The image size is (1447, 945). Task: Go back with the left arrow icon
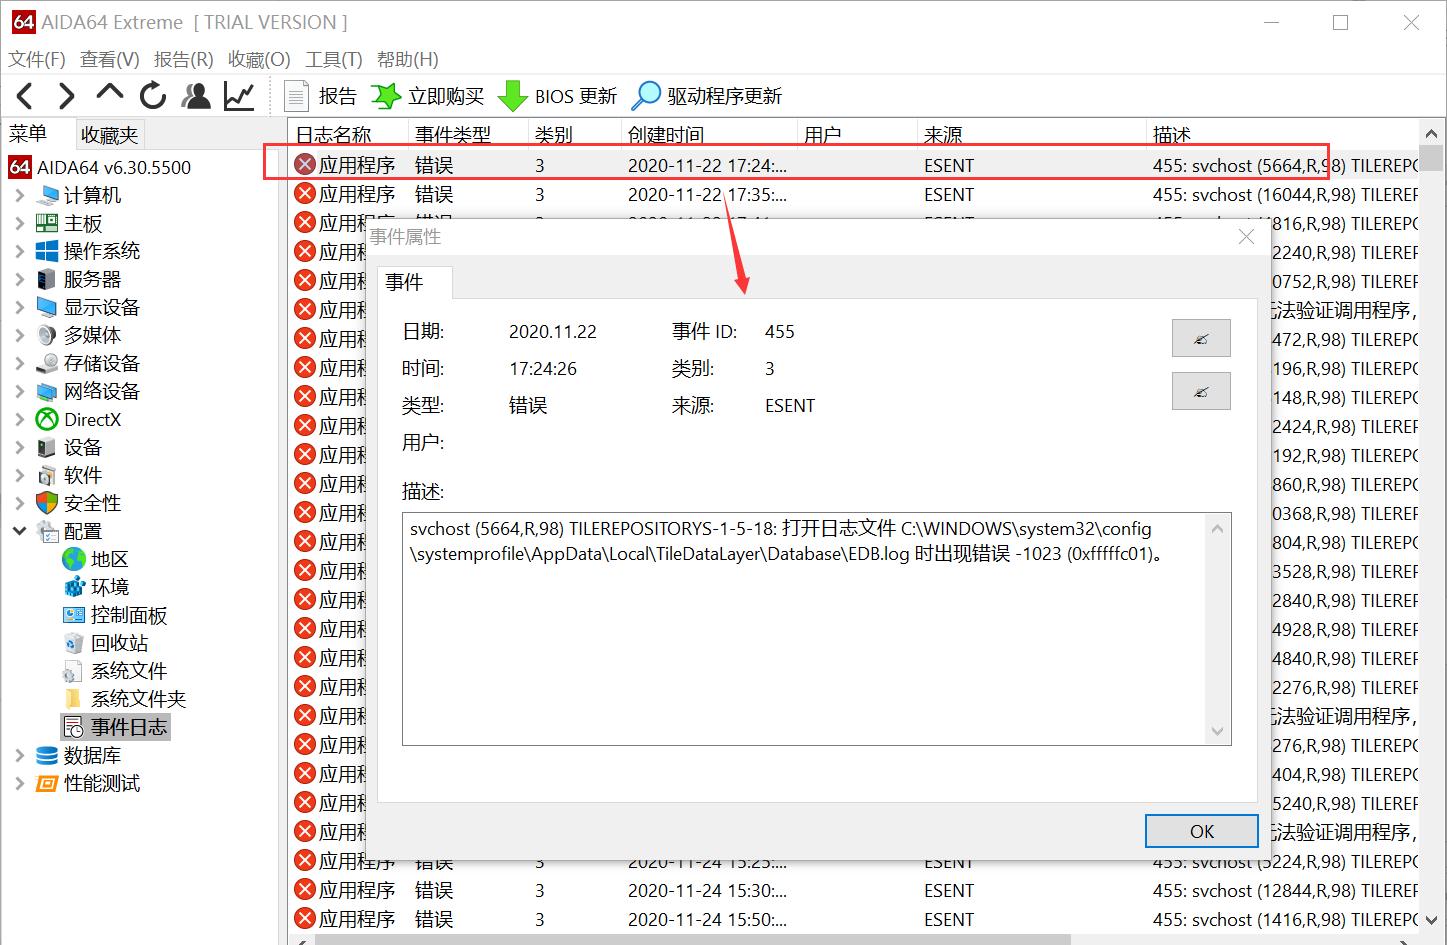click(25, 96)
